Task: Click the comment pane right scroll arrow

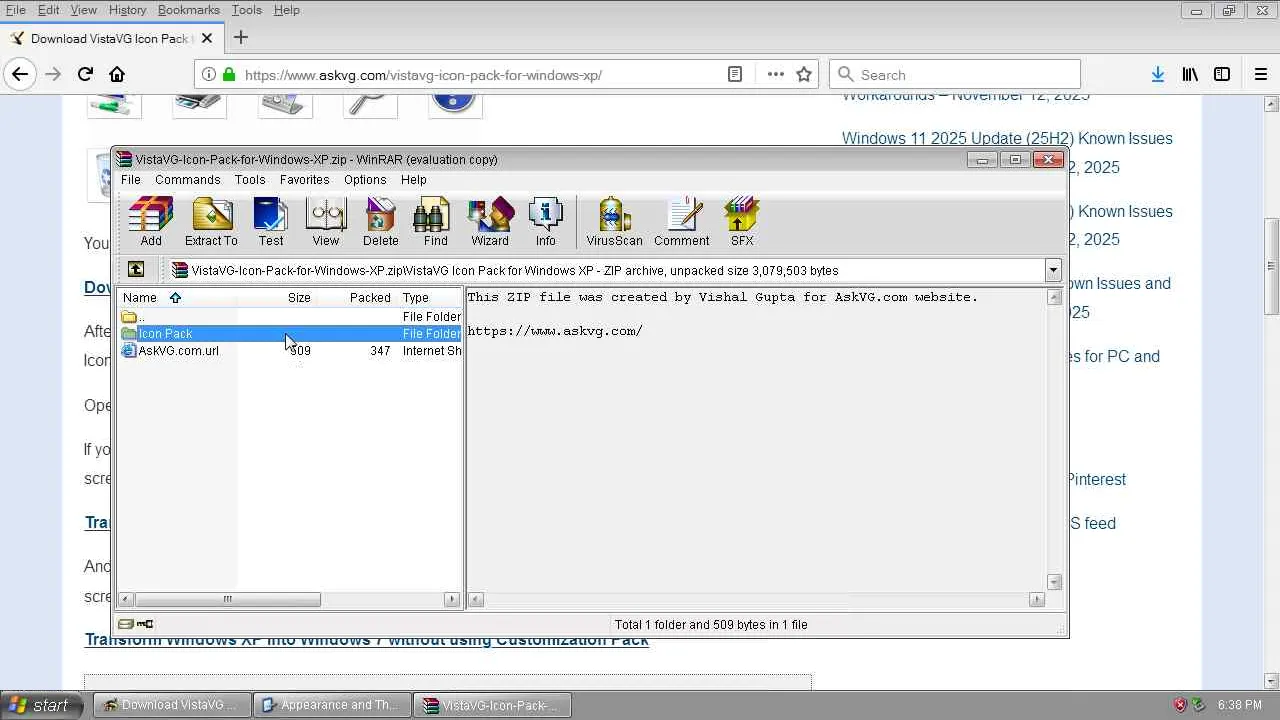Action: click(x=1037, y=599)
